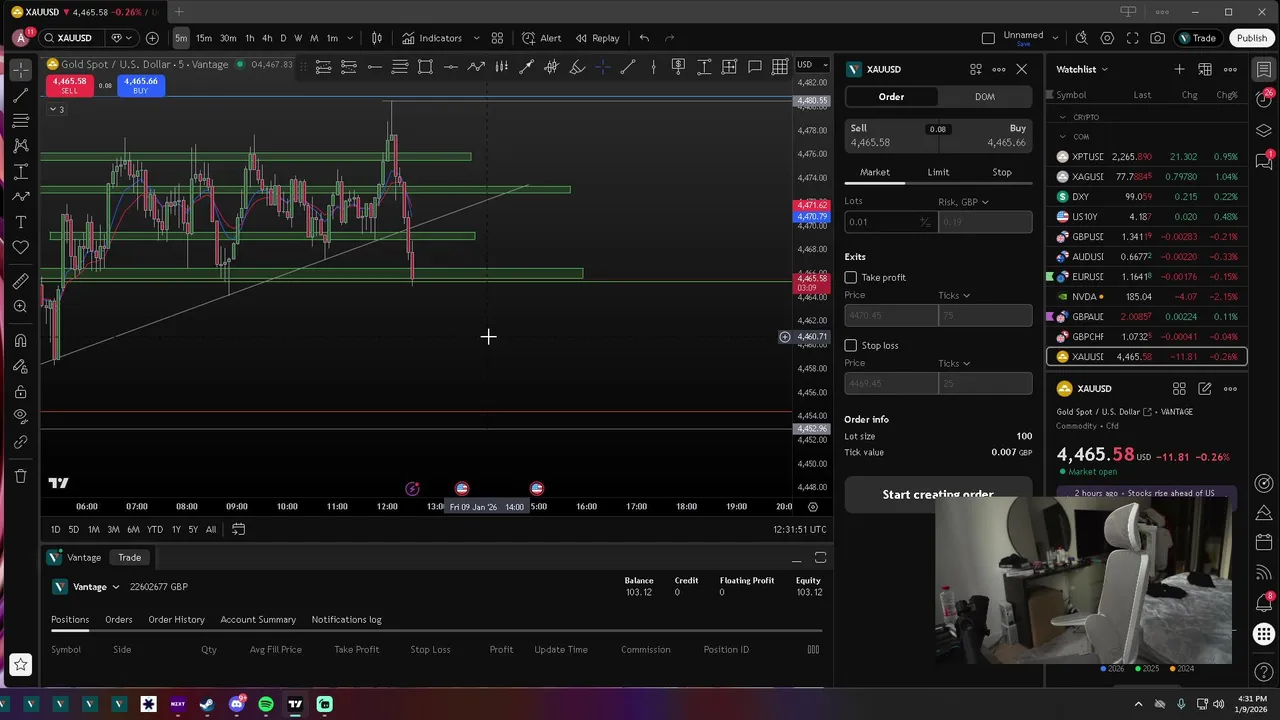This screenshot has width=1280, height=720.
Task: Open Stop loss Ticks dropdown
Action: pyautogui.click(x=954, y=363)
